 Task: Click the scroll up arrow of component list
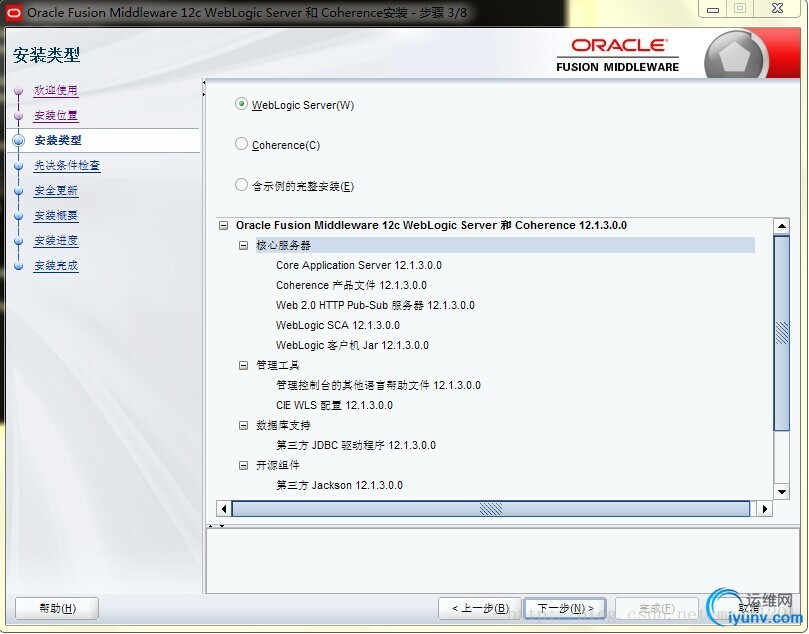[x=782, y=226]
